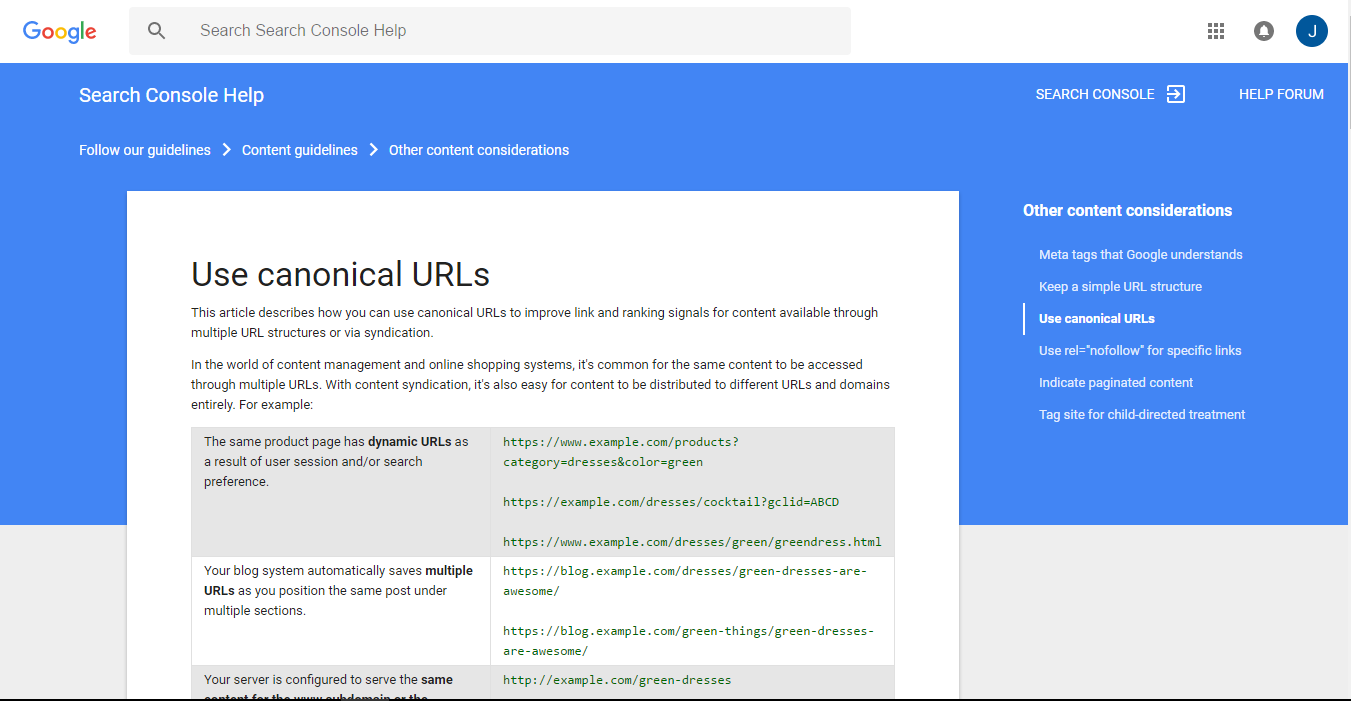Select Keep a simple URL structure
Screen dimensions: 1351x701
pyautogui.click(x=1120, y=286)
